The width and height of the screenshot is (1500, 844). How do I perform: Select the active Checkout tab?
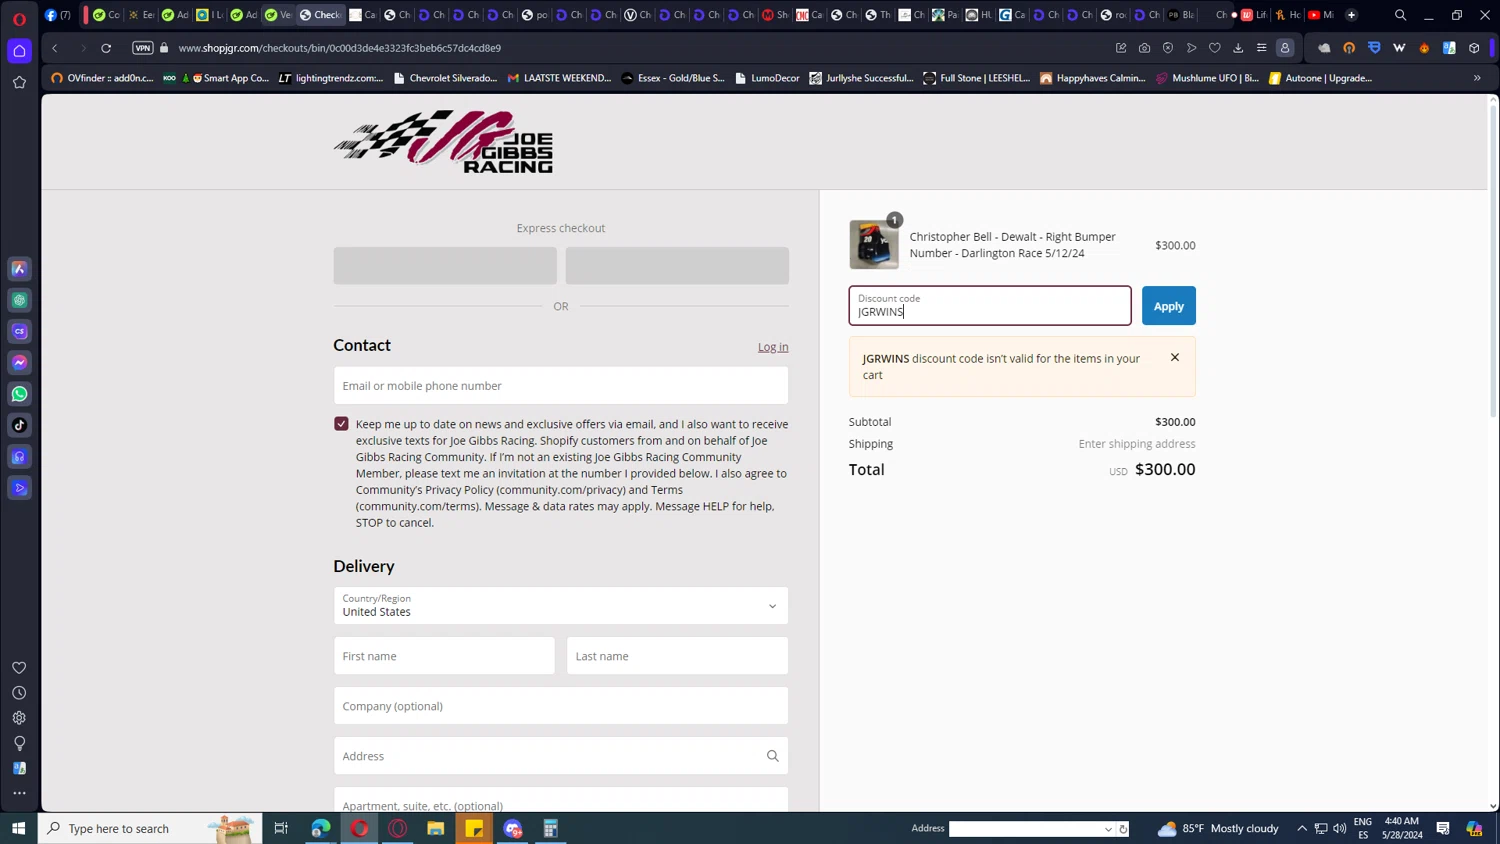[x=320, y=15]
